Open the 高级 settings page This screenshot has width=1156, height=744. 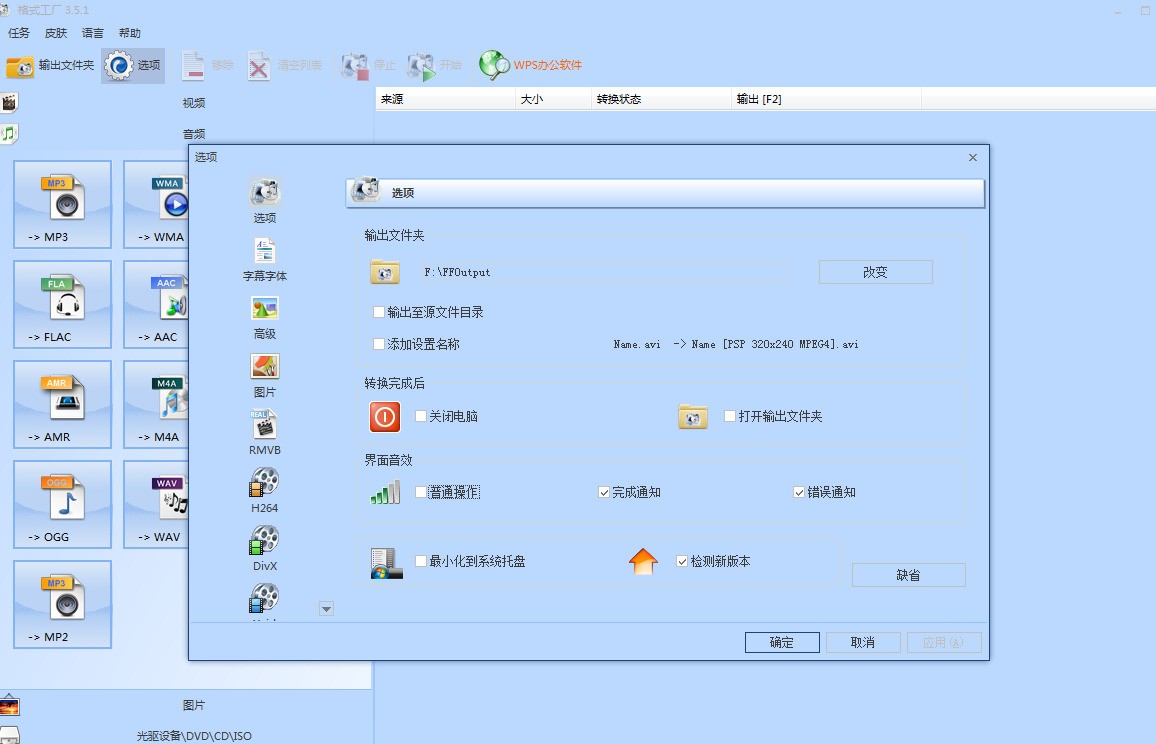(x=264, y=318)
